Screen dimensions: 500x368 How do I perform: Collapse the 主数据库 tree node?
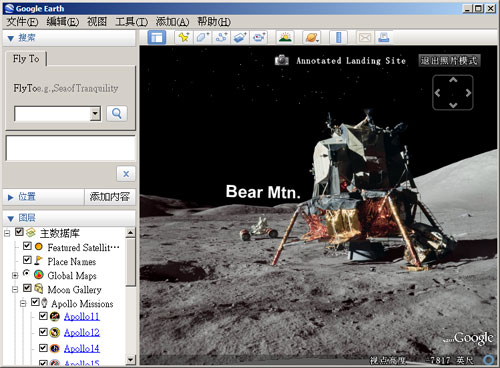point(7,233)
